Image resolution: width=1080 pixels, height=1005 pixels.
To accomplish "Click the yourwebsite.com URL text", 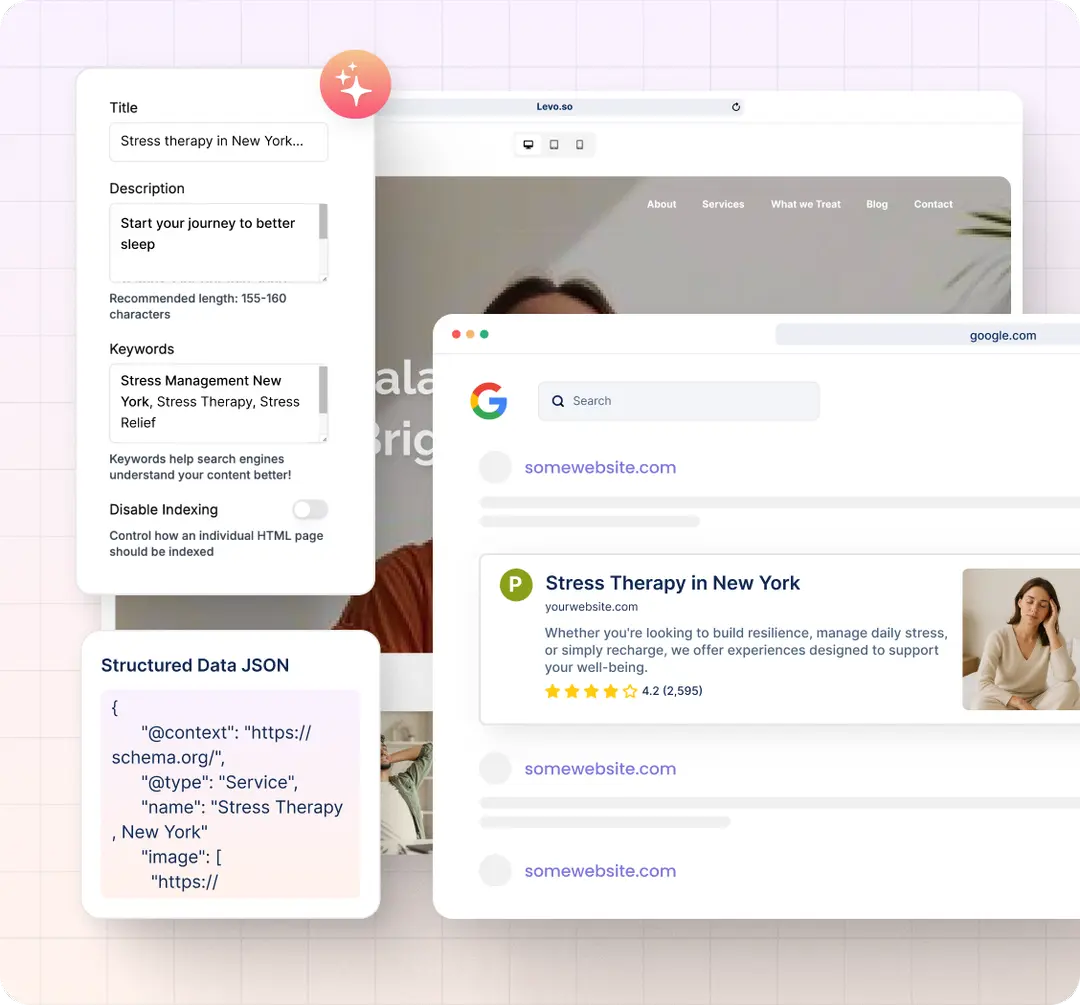I will click(591, 607).
